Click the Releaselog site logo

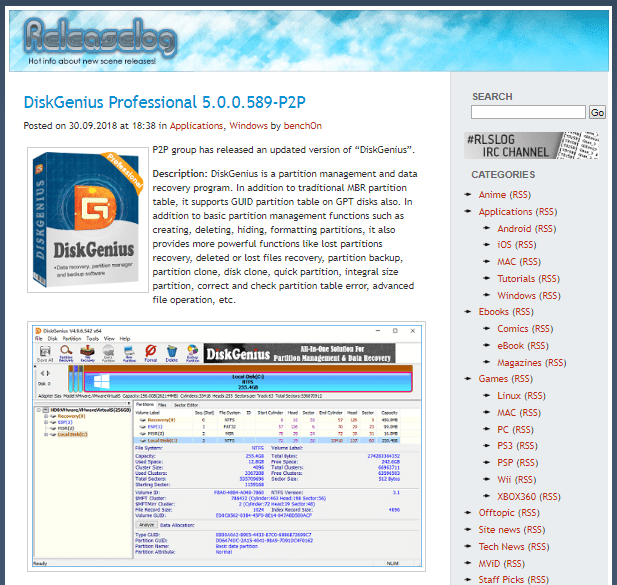click(x=88, y=37)
